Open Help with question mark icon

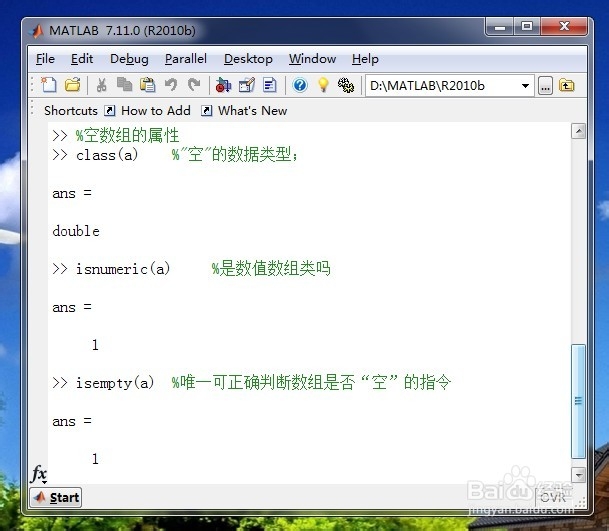(300, 85)
